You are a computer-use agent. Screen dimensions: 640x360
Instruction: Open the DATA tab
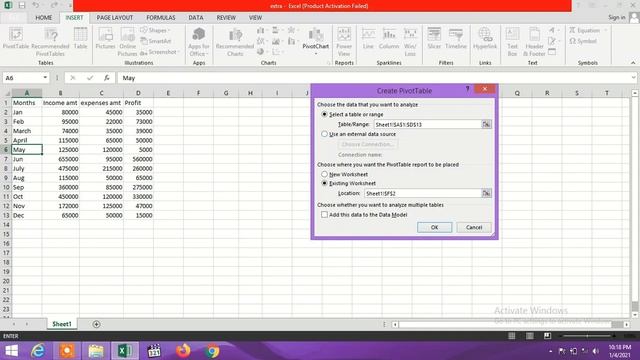pos(196,18)
